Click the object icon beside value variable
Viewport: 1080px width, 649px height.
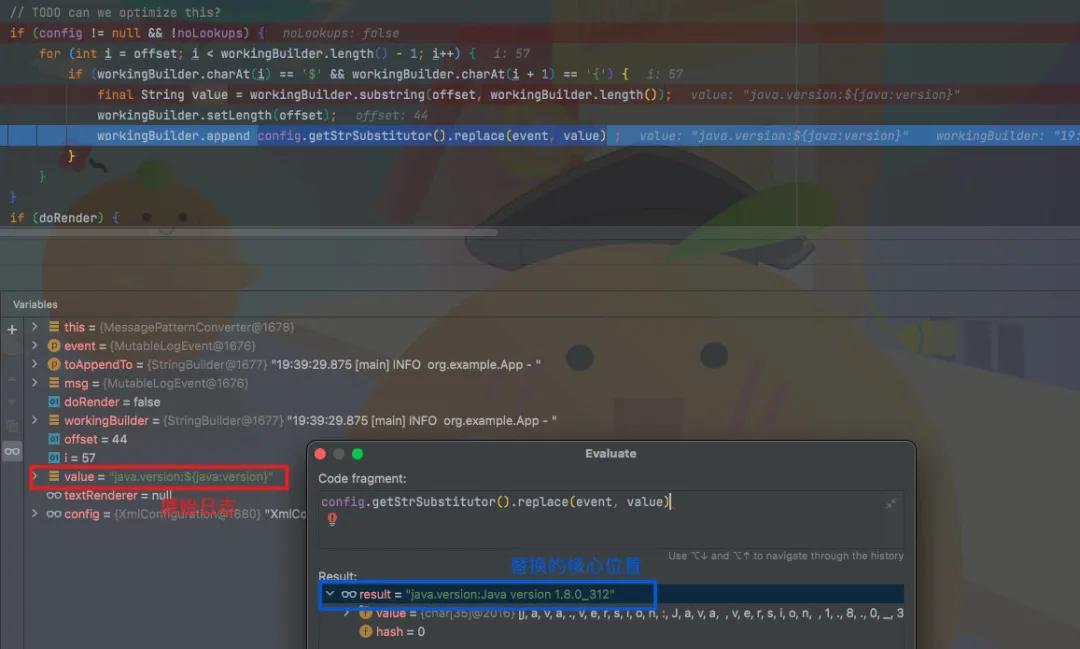(54, 476)
